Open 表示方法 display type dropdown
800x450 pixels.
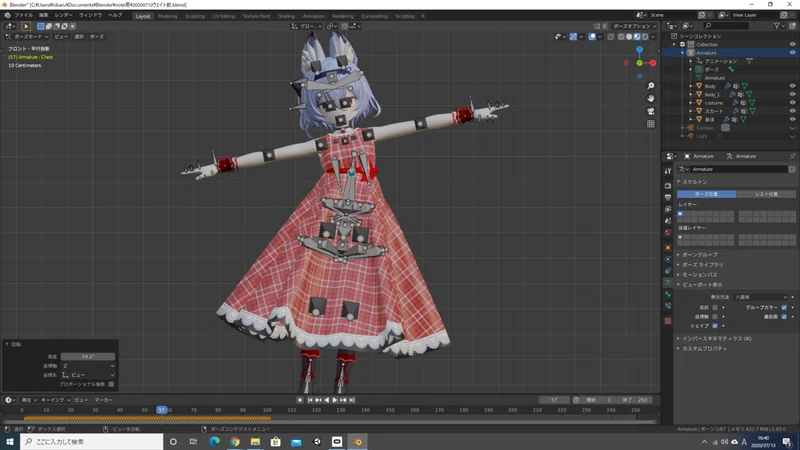tap(761, 297)
